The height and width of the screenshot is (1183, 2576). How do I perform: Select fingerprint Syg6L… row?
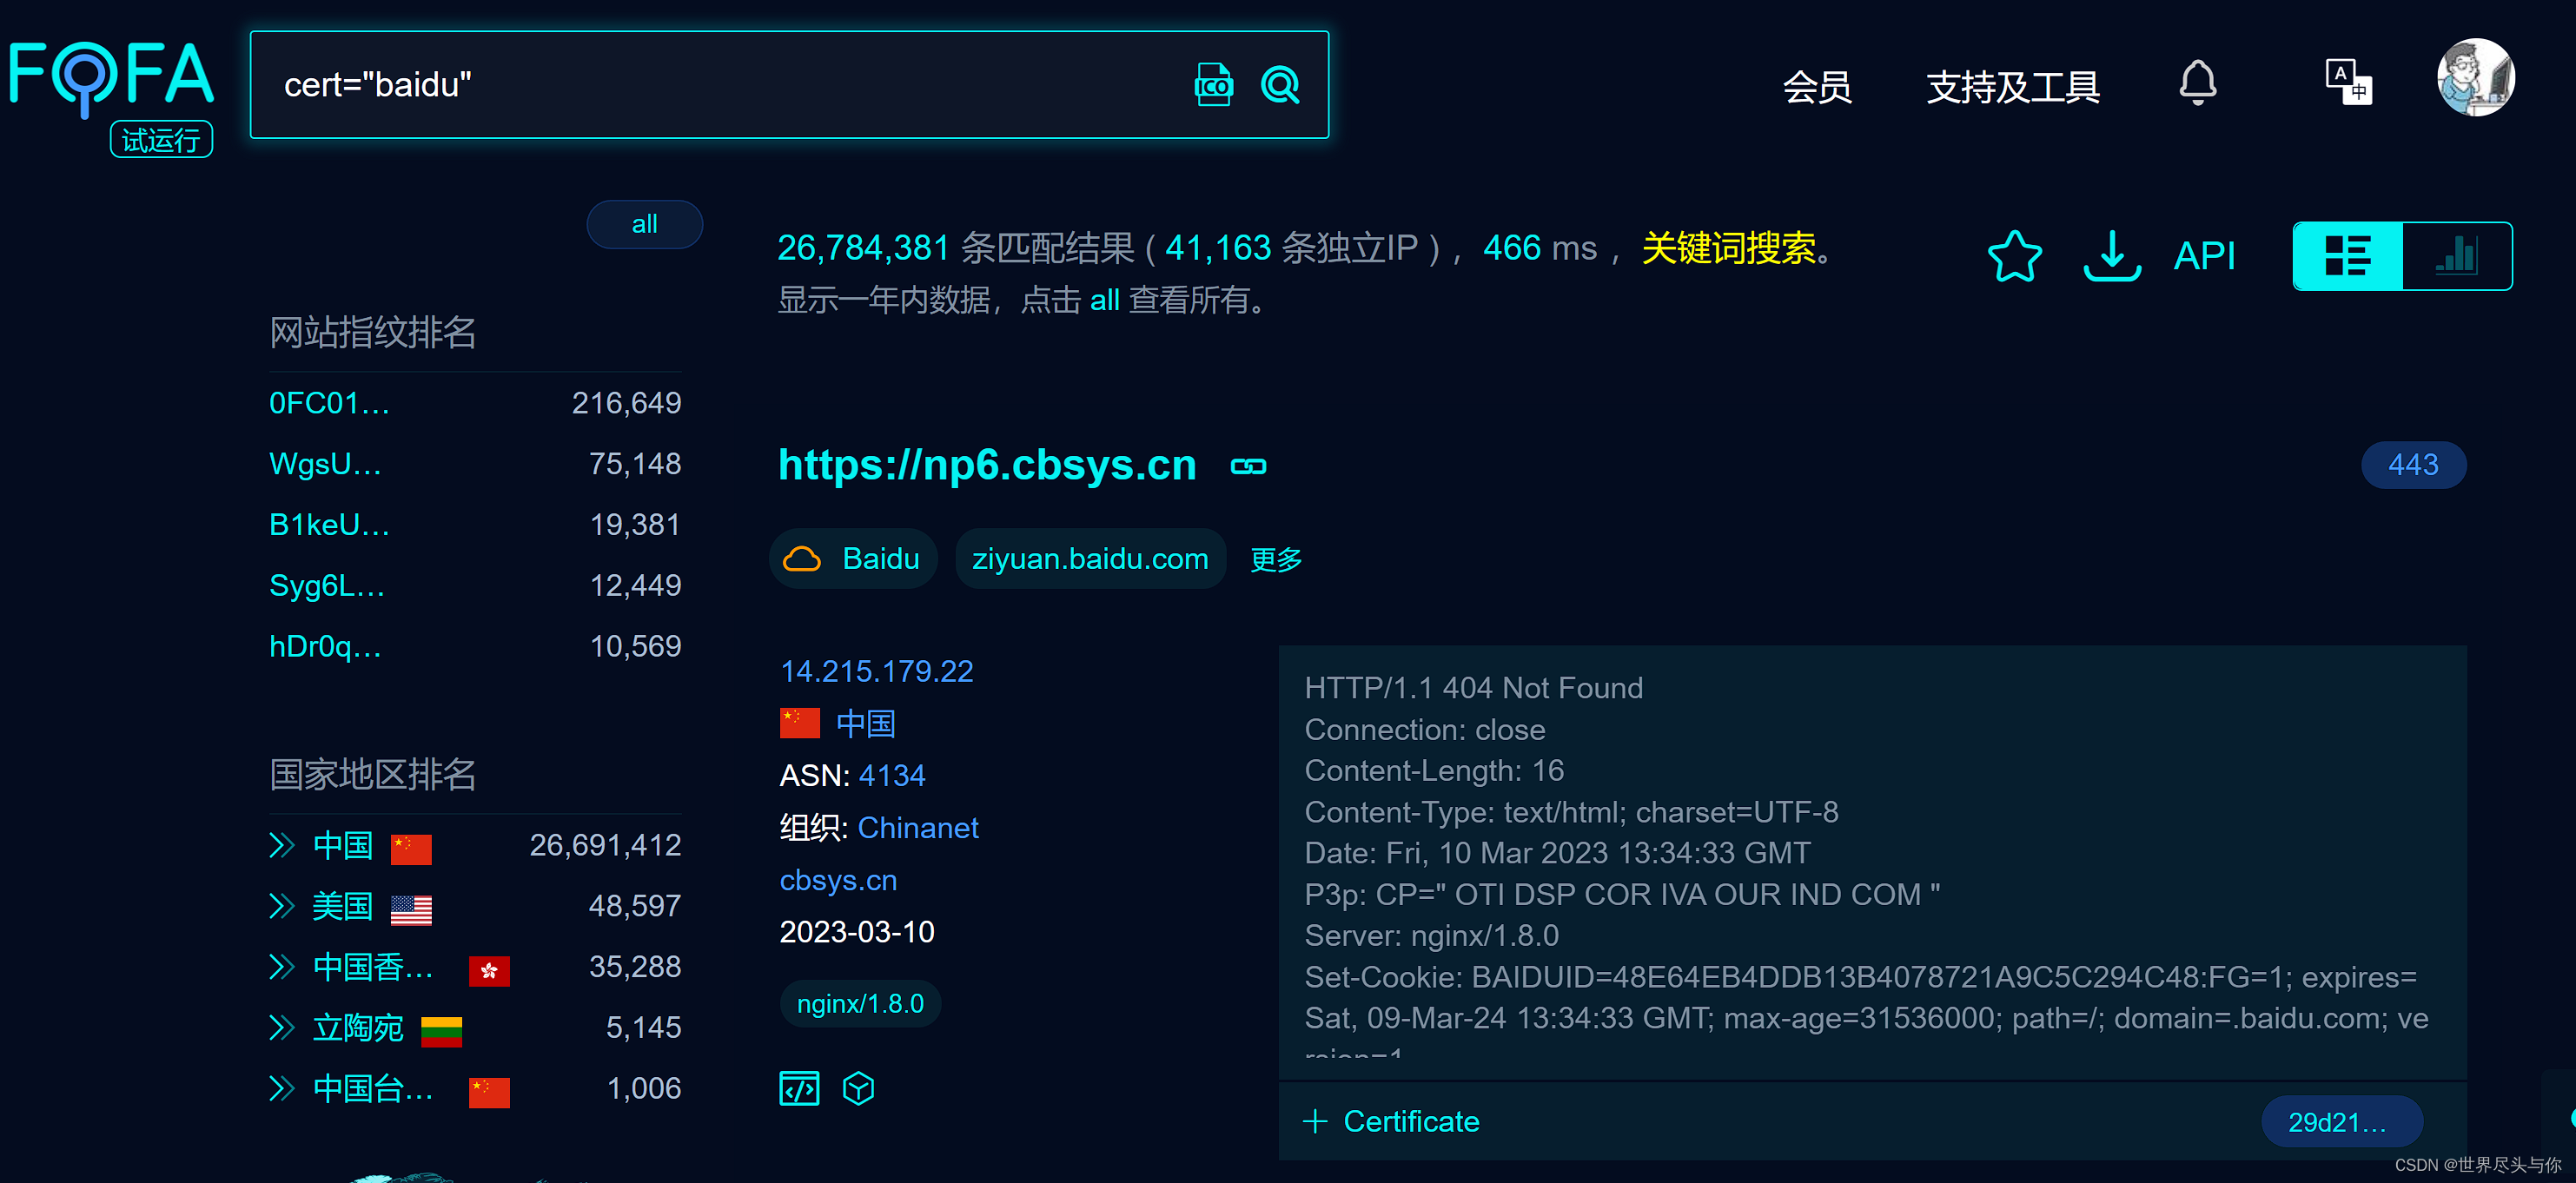point(475,585)
